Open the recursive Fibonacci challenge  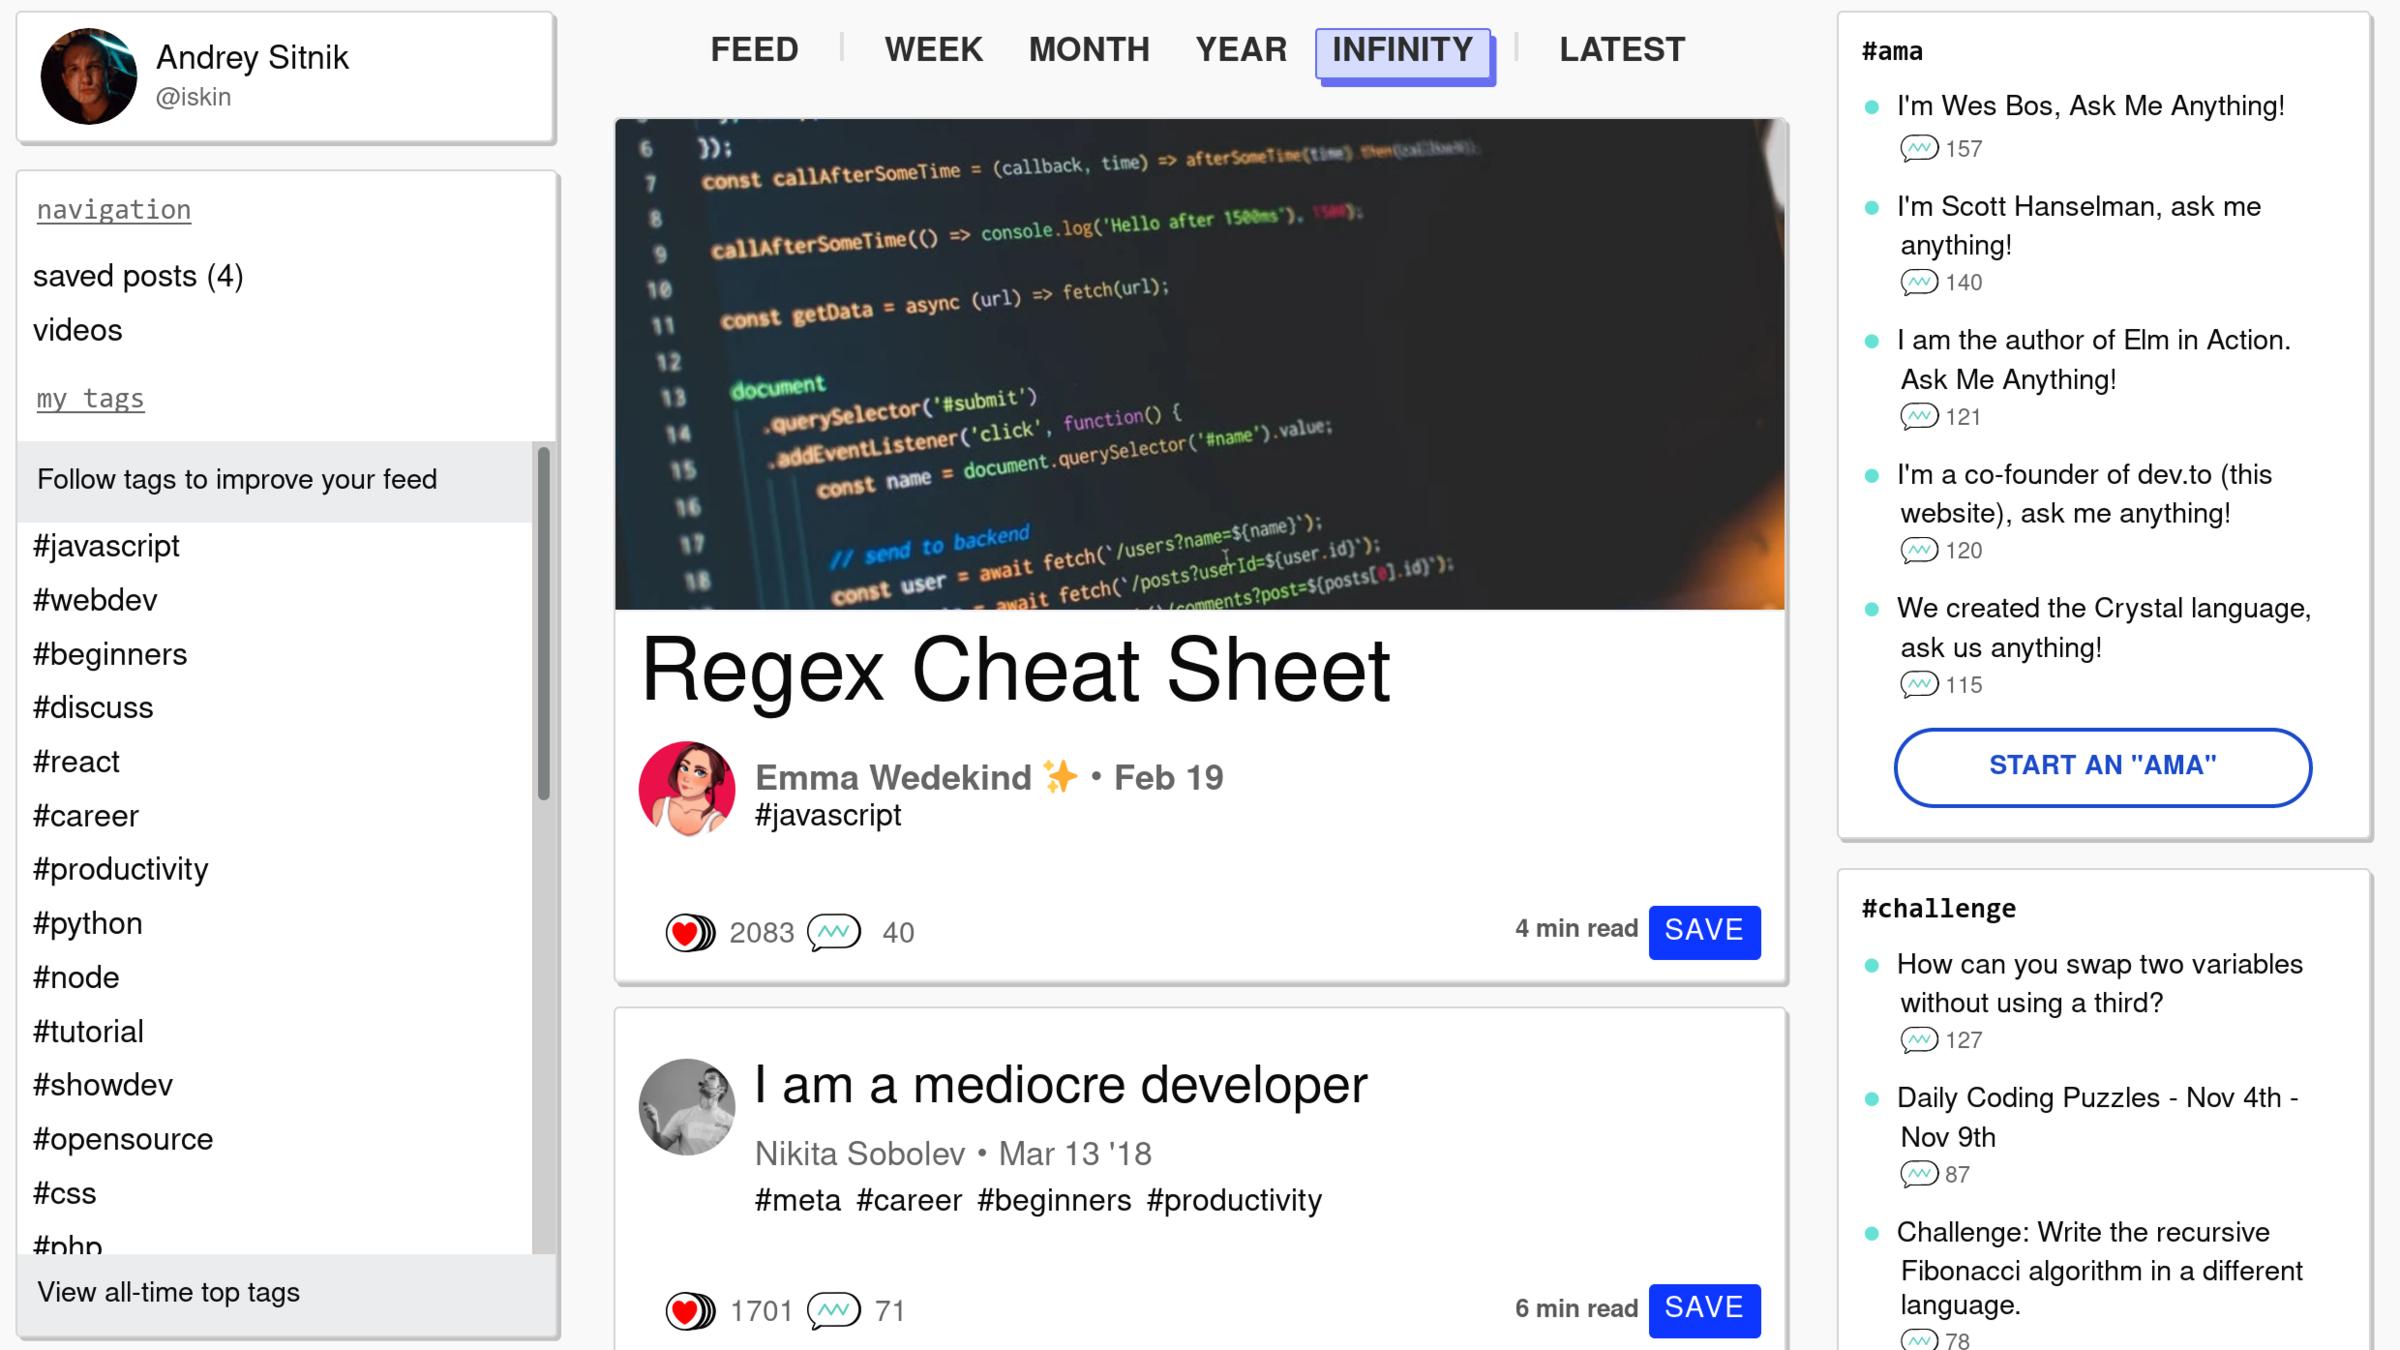click(2100, 1269)
